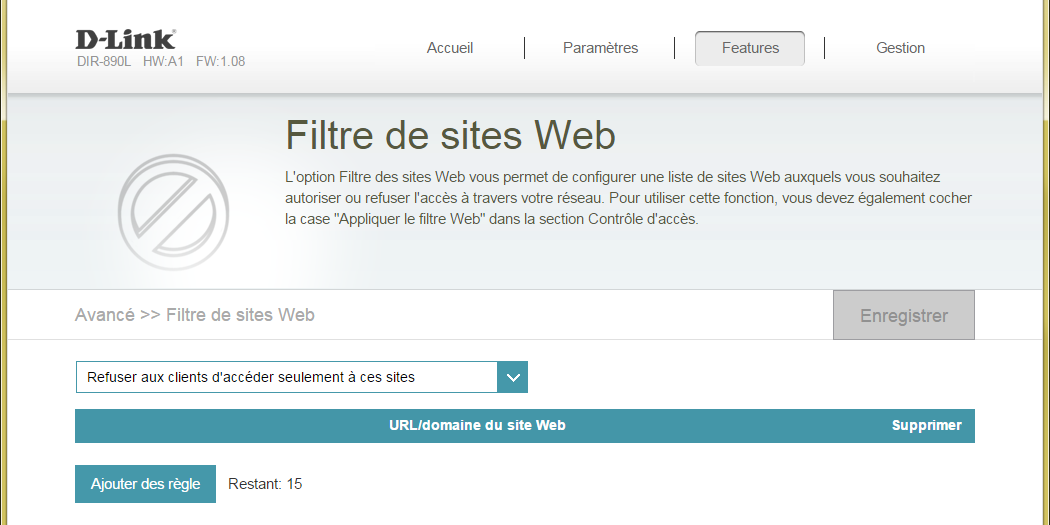Screen dimensions: 1050x525
Task: Click the HW:A1 hardware version label
Action: coord(163,62)
